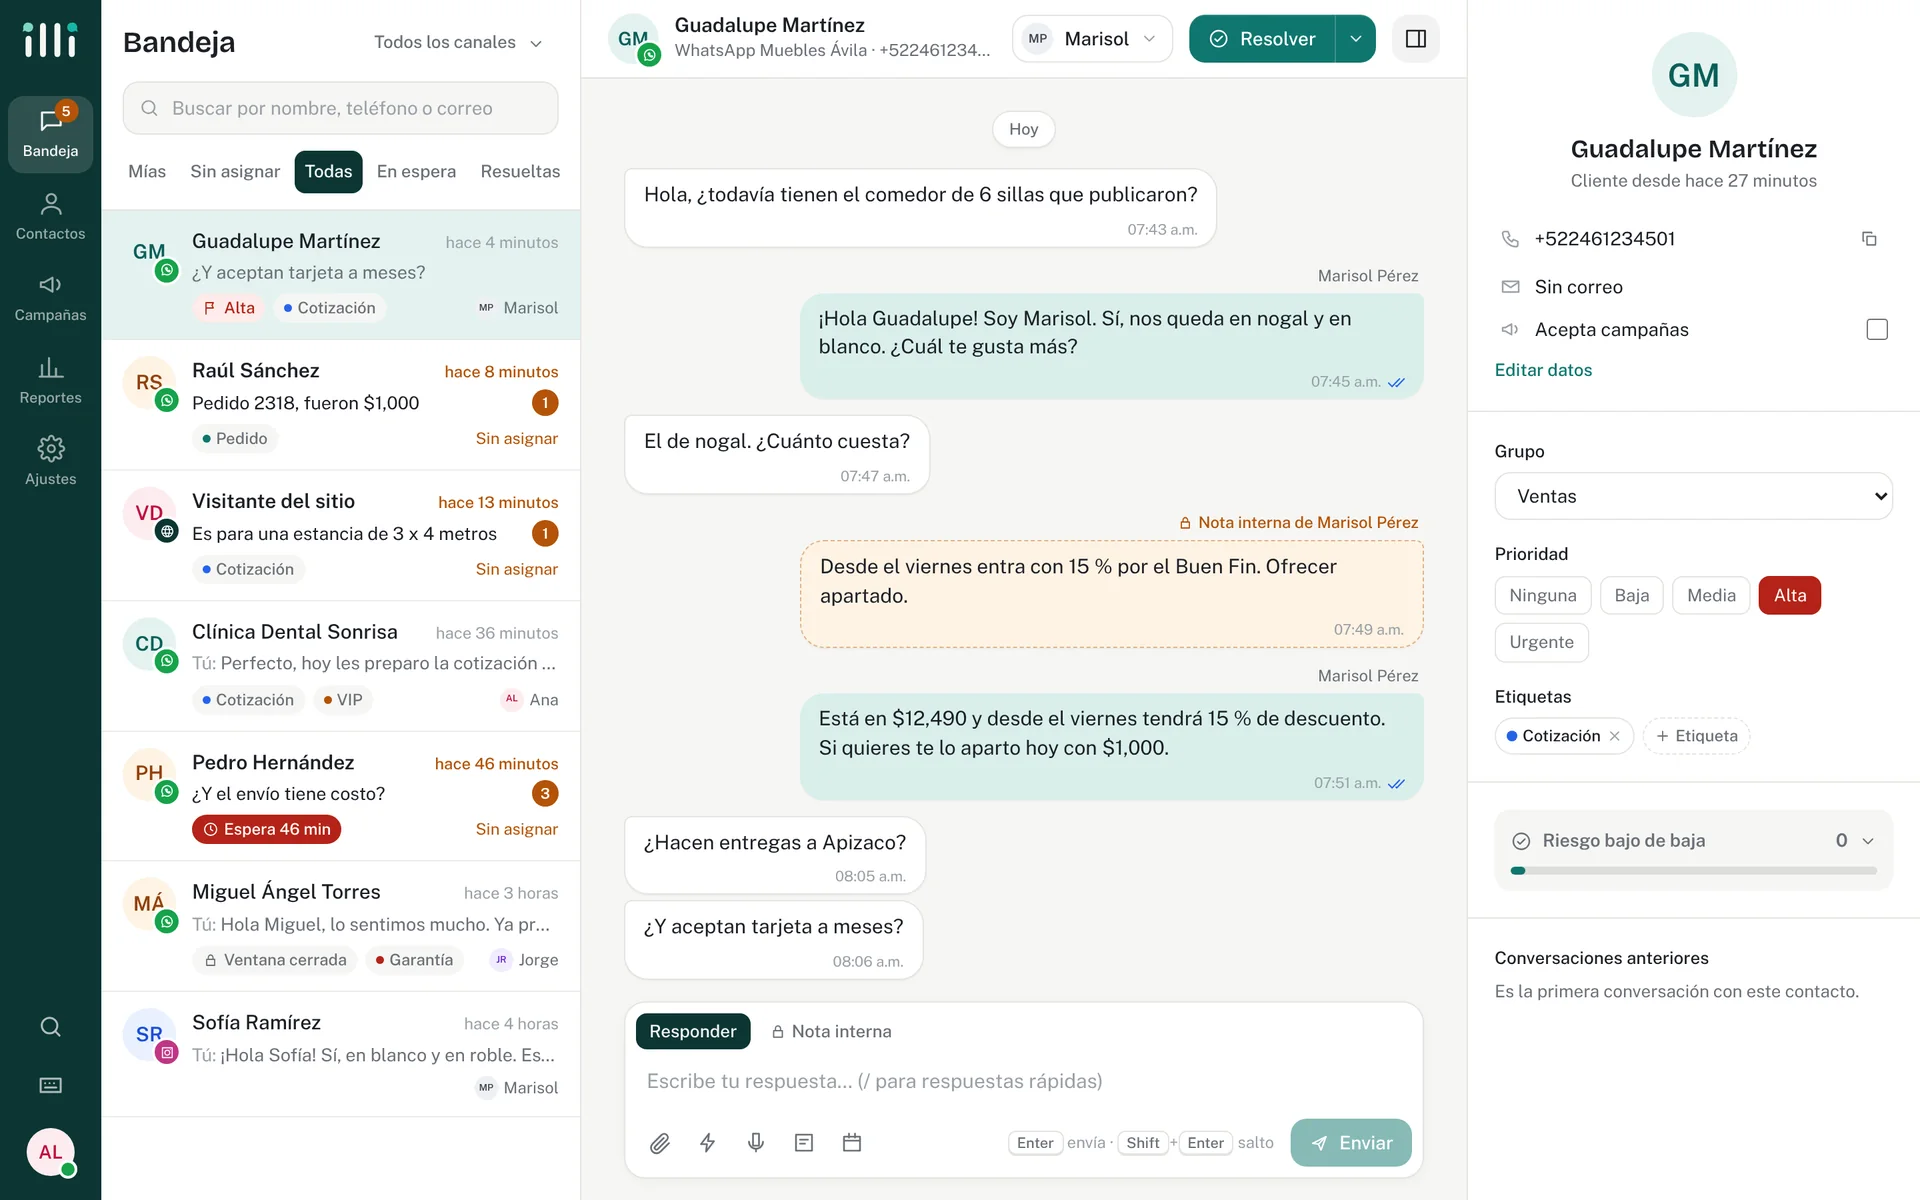The image size is (1920, 1200).
Task: Open templates icon in composer
Action: tap(804, 1143)
